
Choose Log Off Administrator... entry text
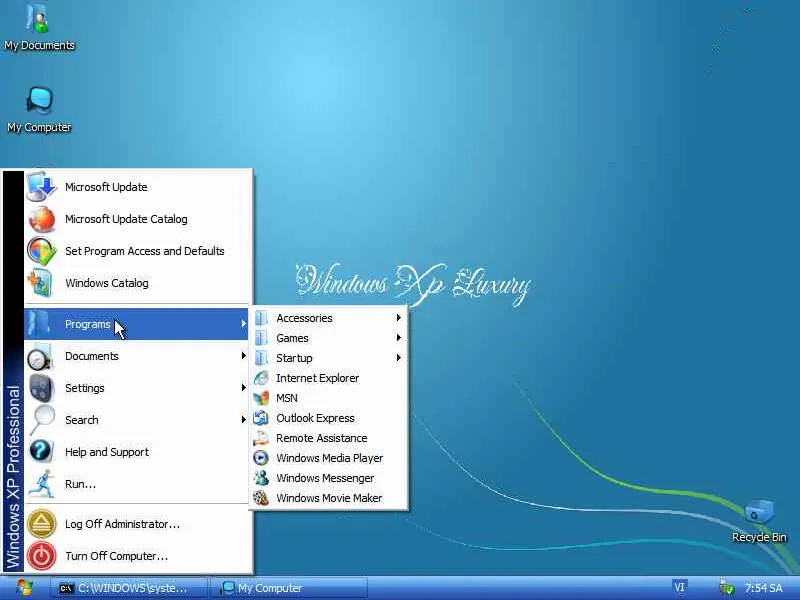point(122,524)
